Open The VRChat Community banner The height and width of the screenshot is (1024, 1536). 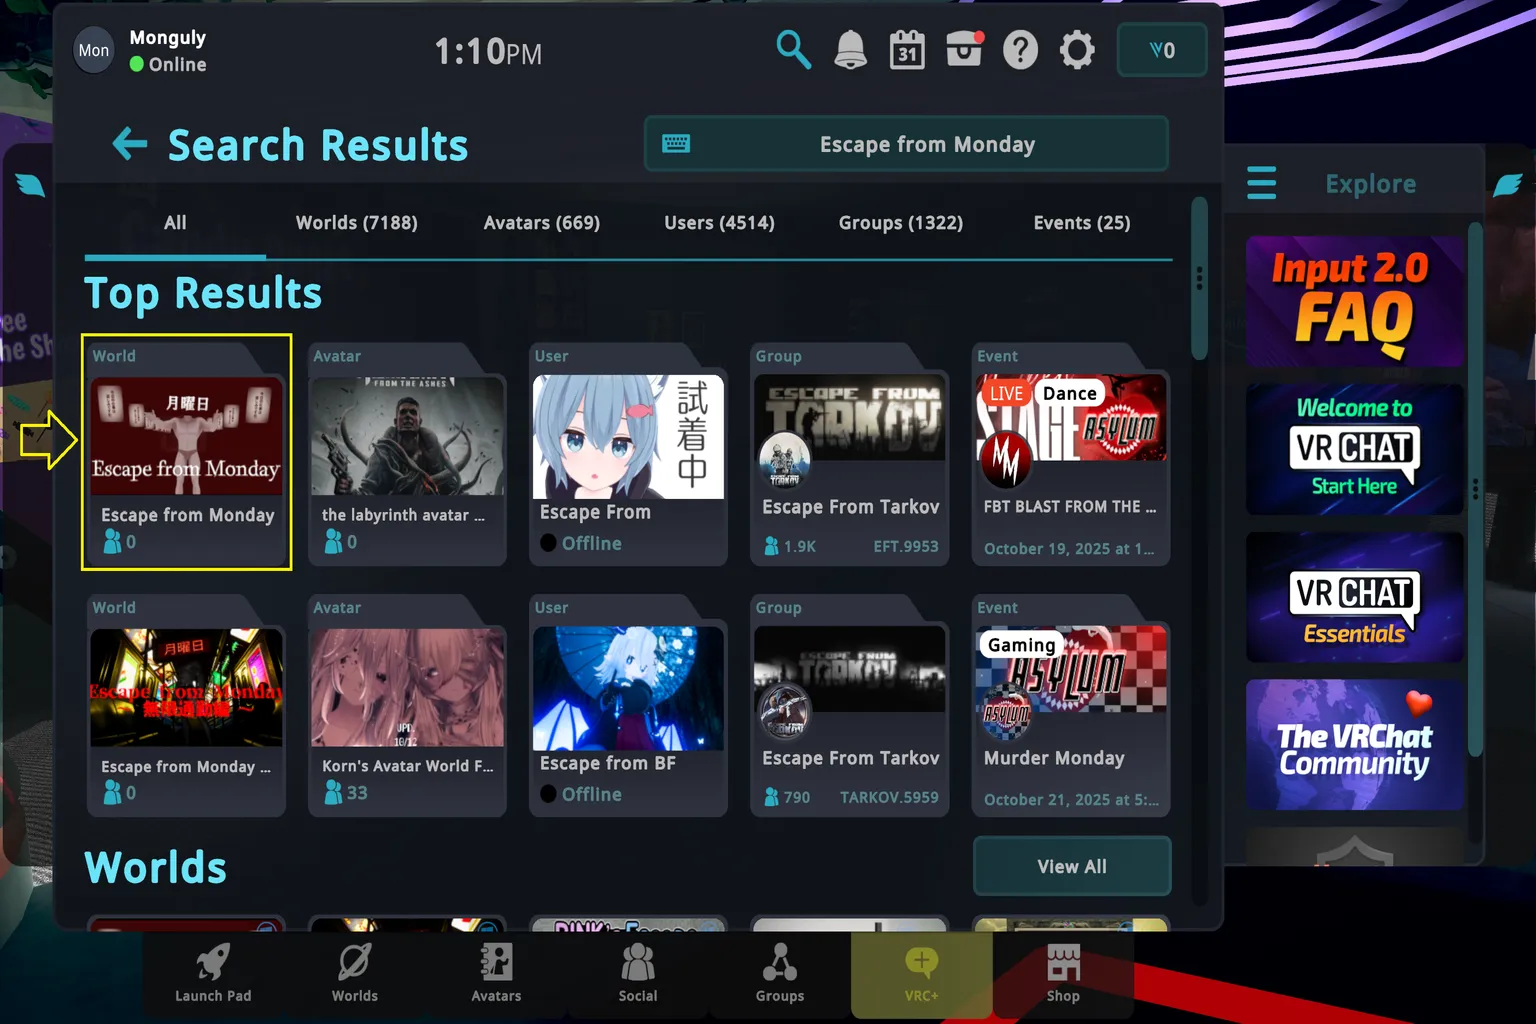[1354, 745]
